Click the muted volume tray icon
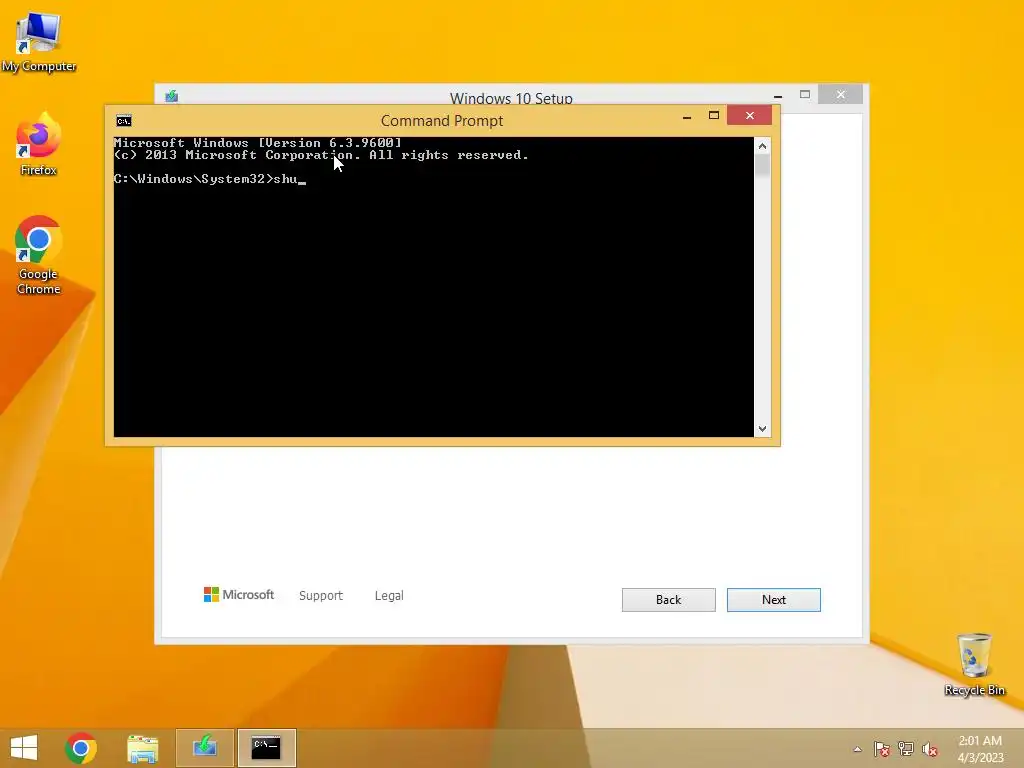 (930, 749)
